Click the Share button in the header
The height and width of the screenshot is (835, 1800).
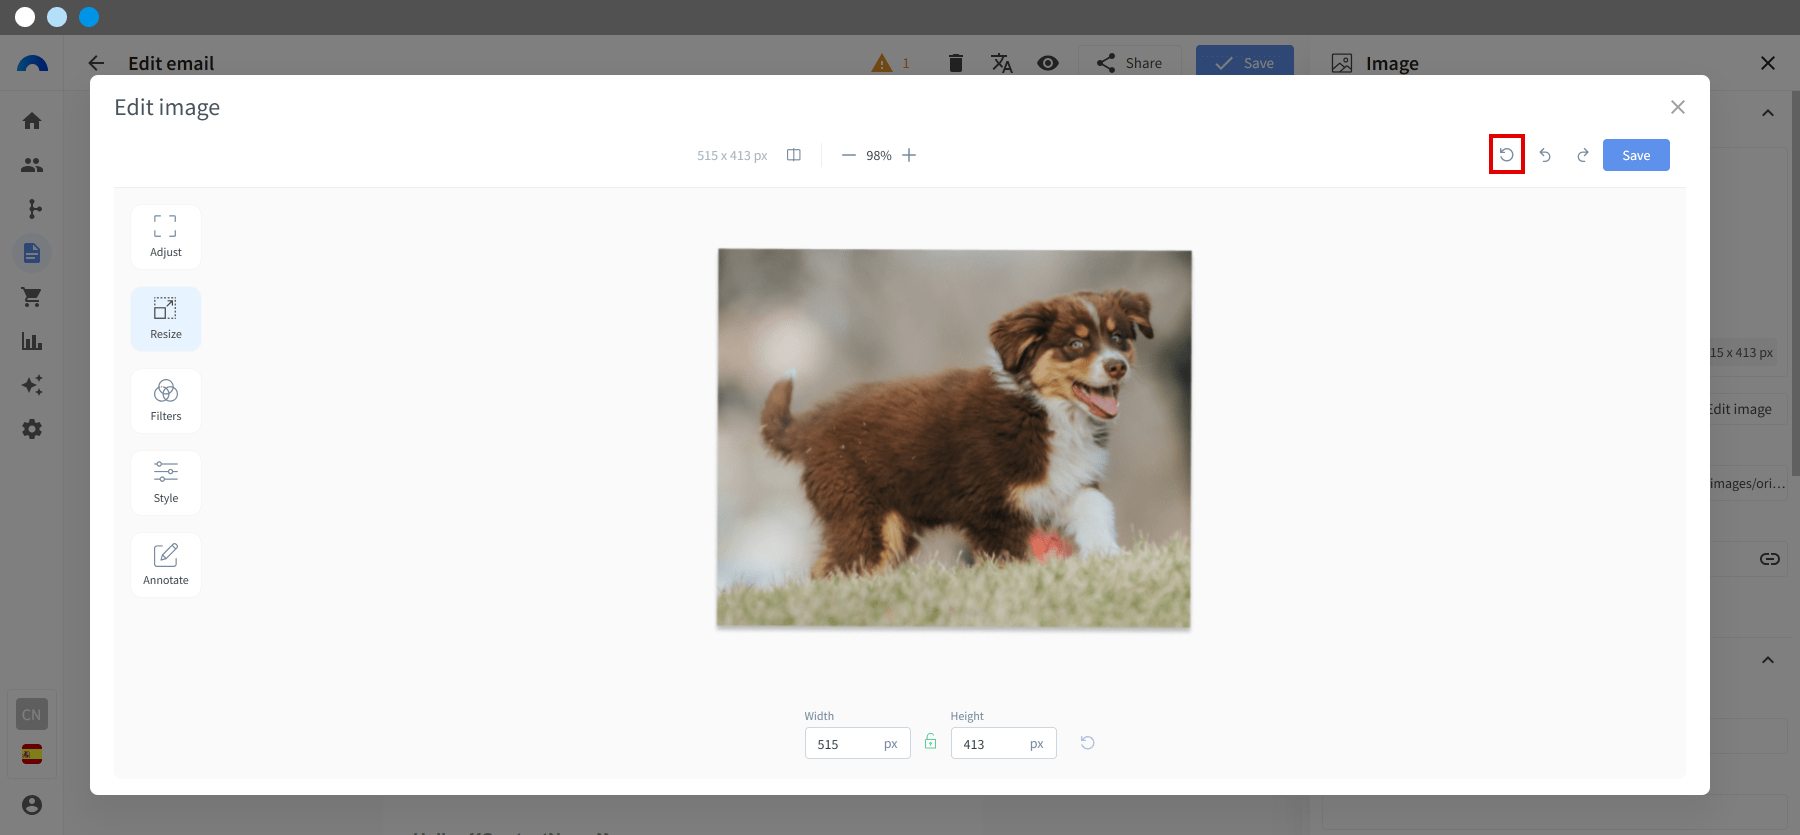click(1130, 63)
